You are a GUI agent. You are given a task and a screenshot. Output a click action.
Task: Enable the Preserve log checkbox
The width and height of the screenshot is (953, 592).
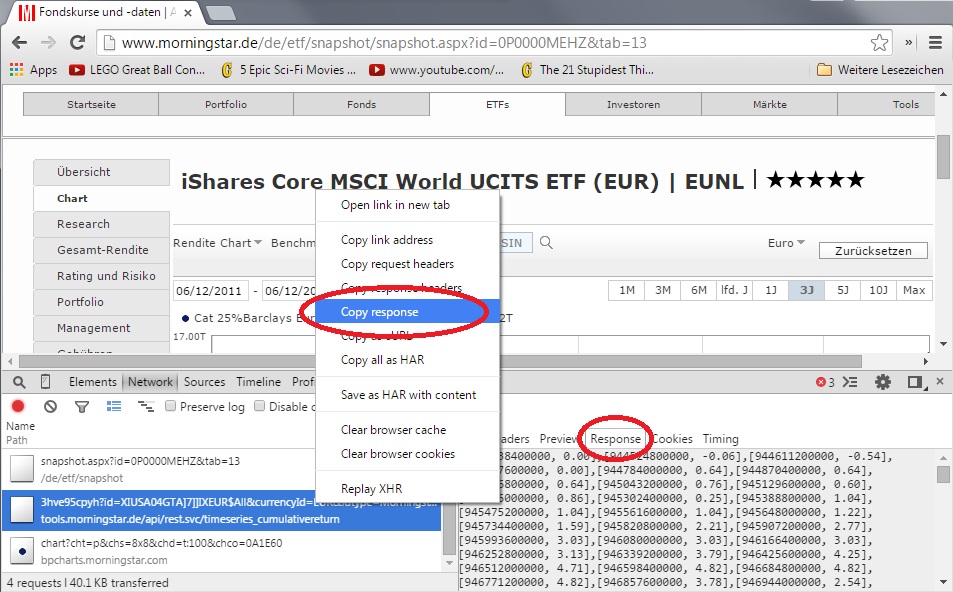click(171, 405)
